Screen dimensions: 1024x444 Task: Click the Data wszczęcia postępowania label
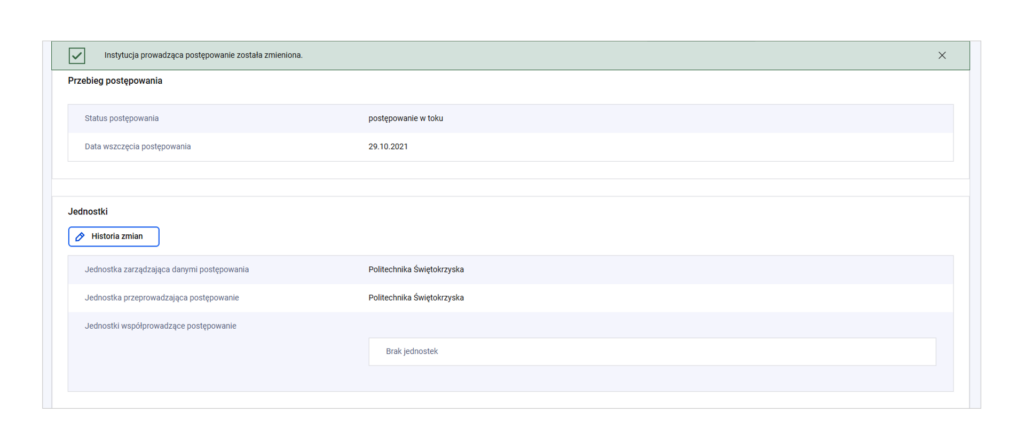coord(138,147)
